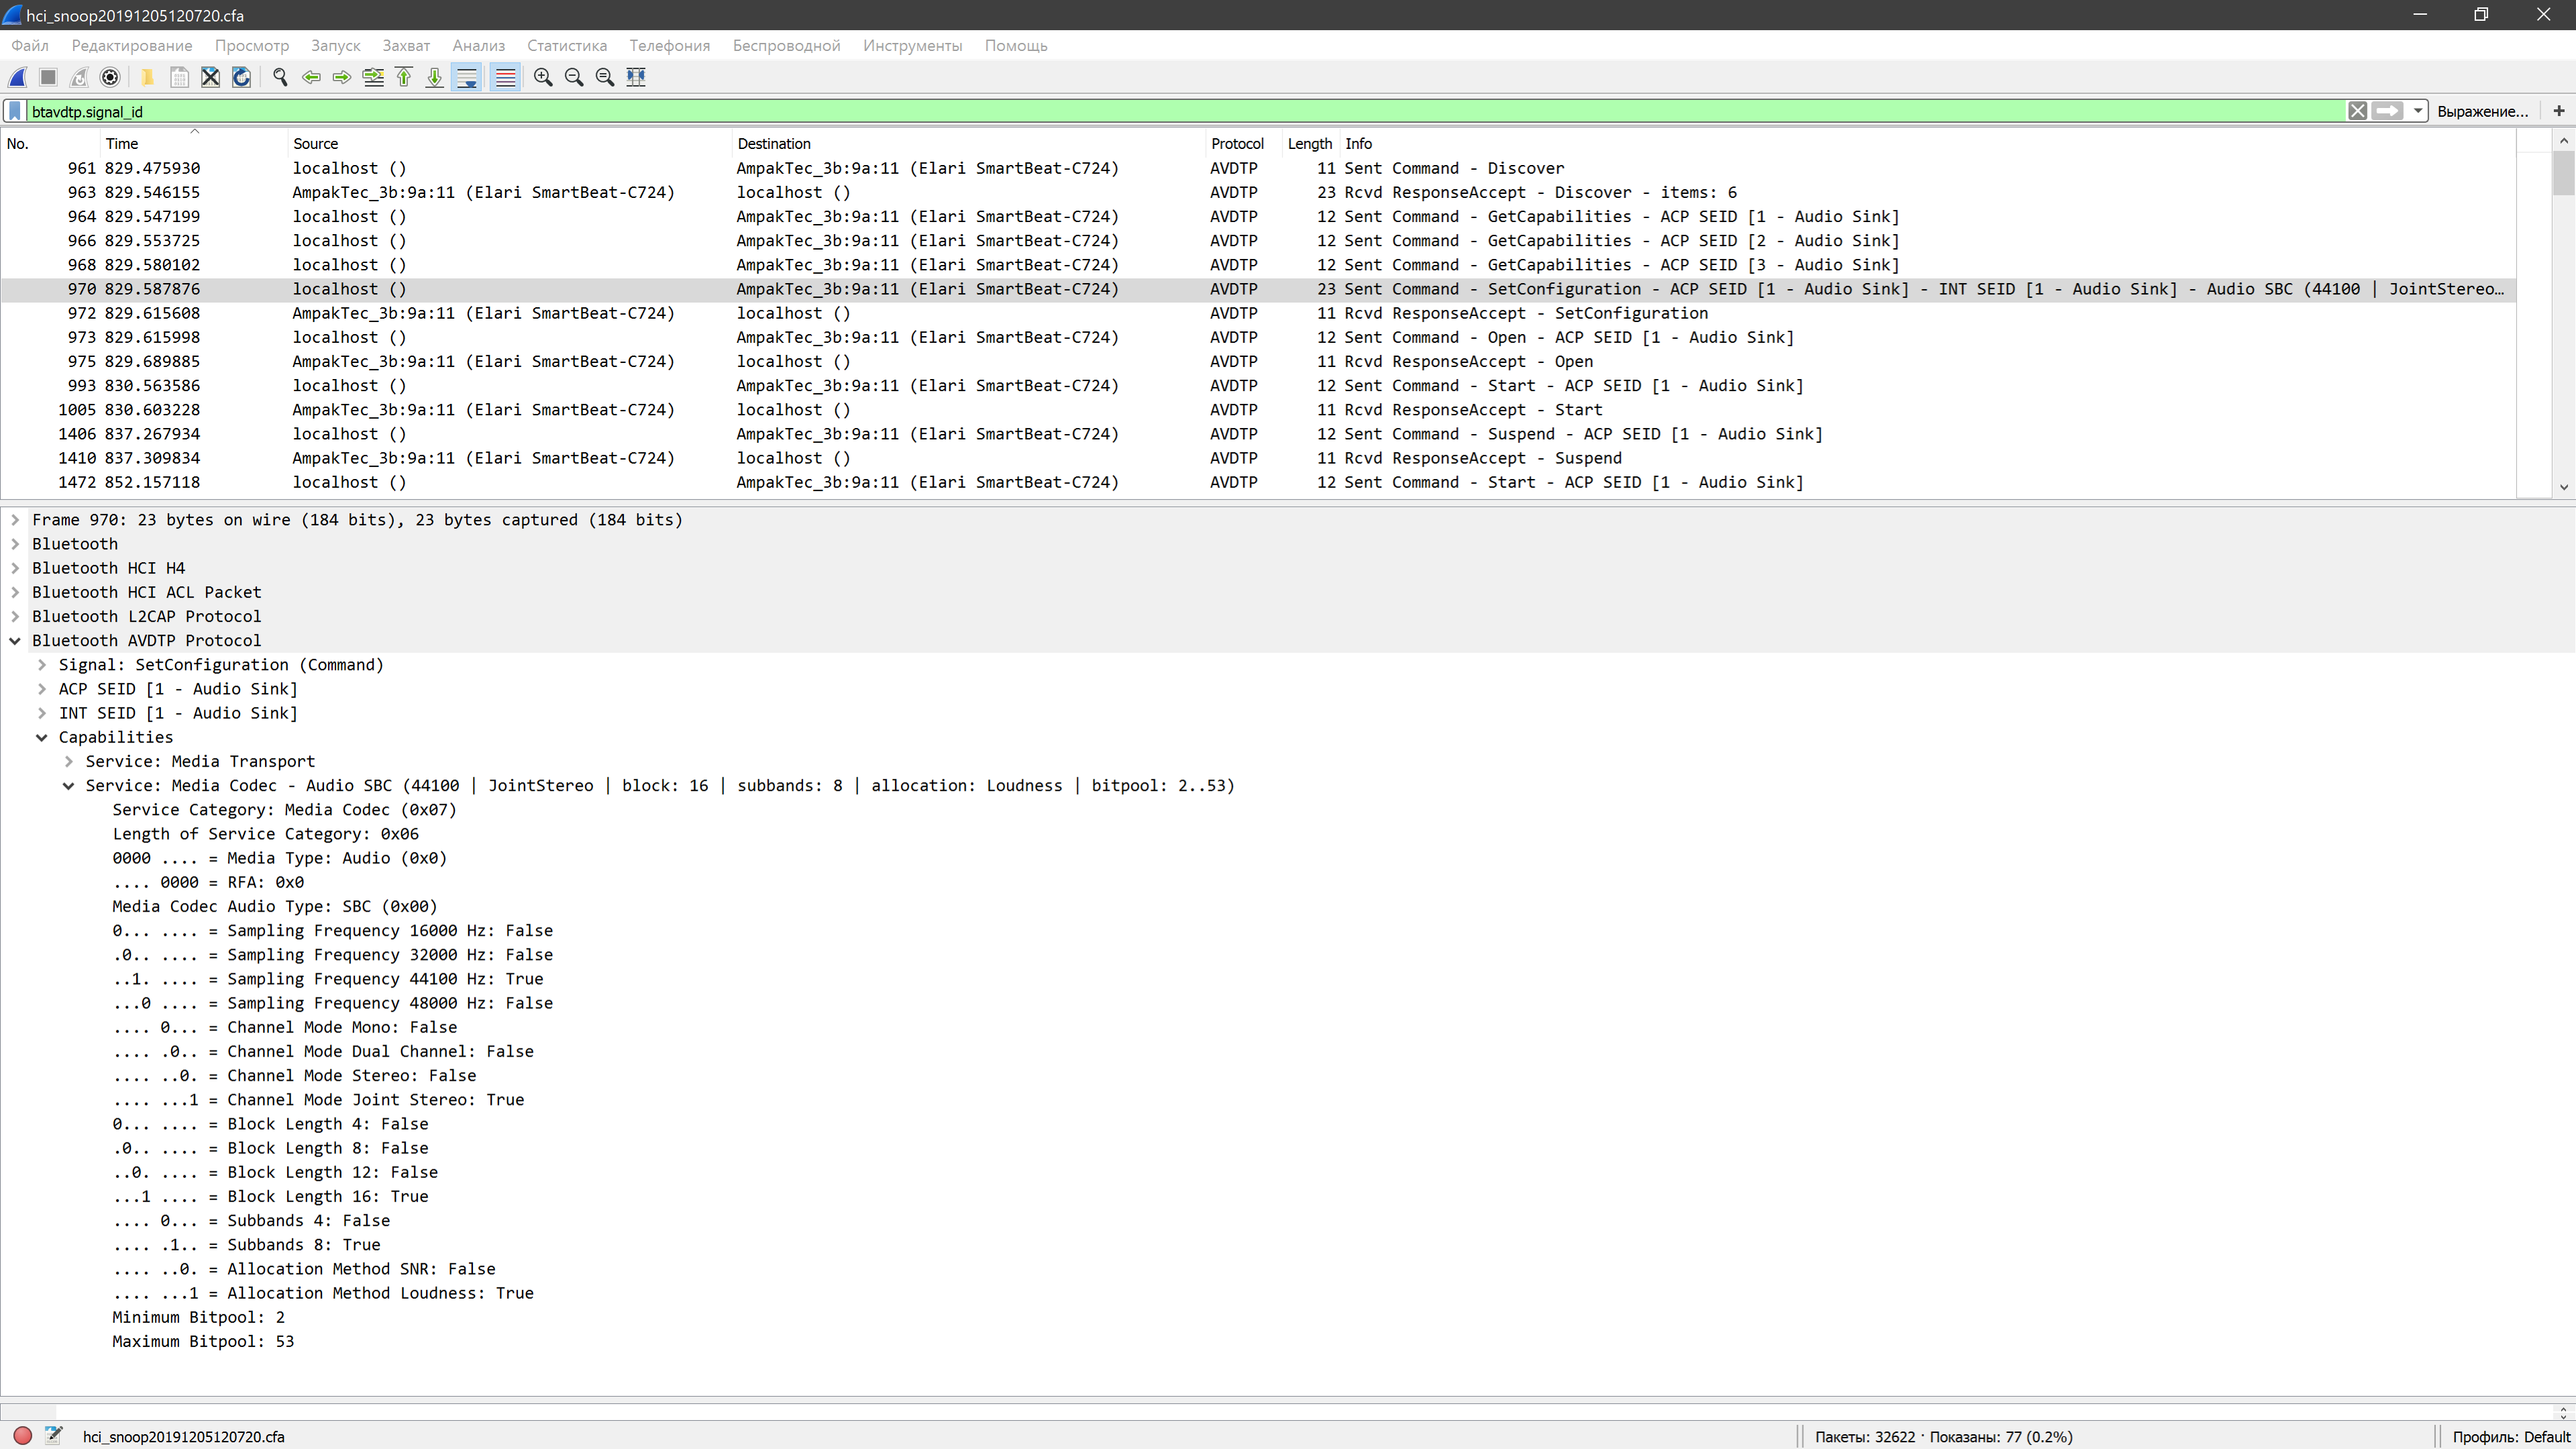The width and height of the screenshot is (2576, 1449).
Task: Click the start capture shark fin icon
Action: point(17,77)
